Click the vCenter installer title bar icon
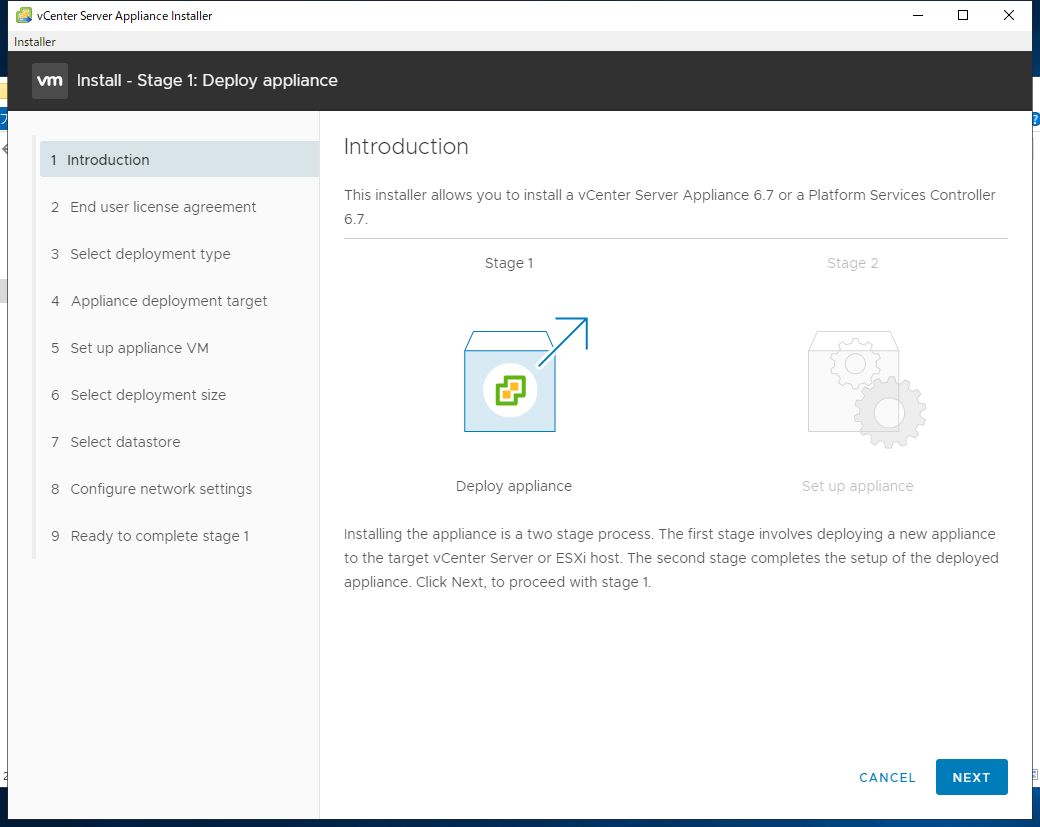The width and height of the screenshot is (1040, 827). tap(24, 15)
